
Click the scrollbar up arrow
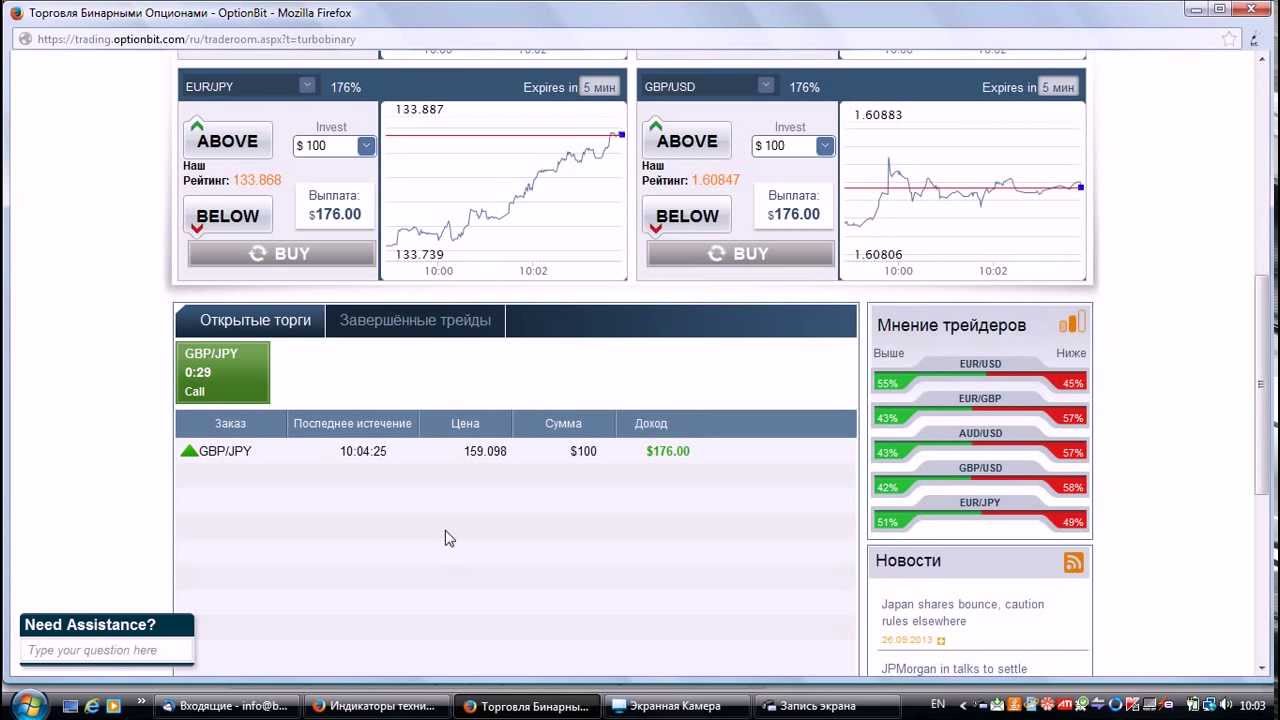[x=1261, y=61]
